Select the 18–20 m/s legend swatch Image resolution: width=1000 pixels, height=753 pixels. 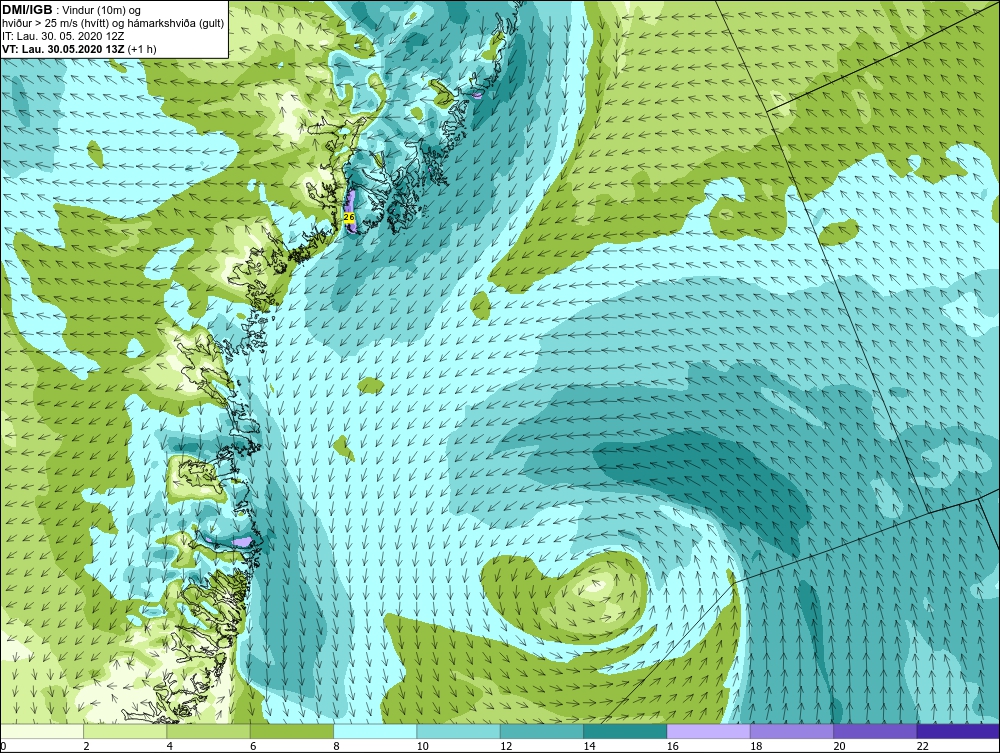click(x=791, y=731)
